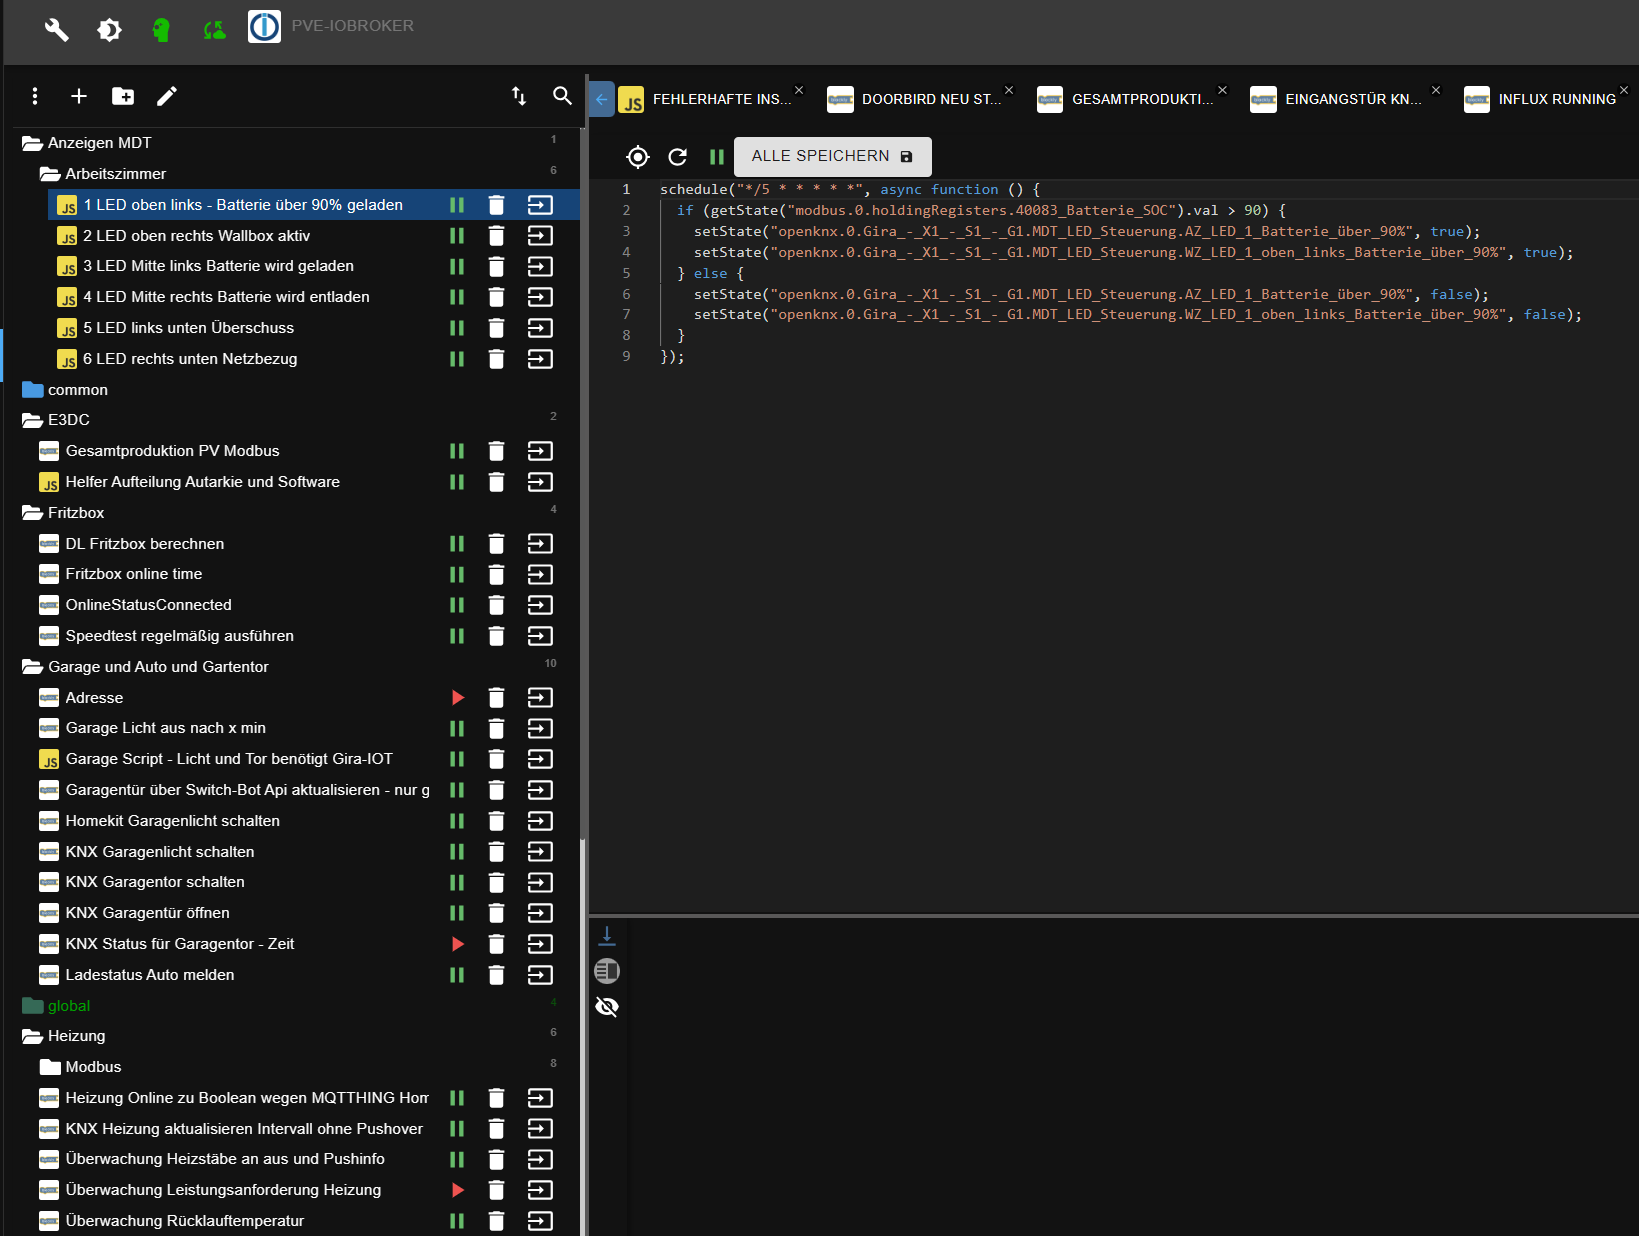1639x1236 pixels.
Task: Click the green expert mode head icon
Action: tap(161, 30)
